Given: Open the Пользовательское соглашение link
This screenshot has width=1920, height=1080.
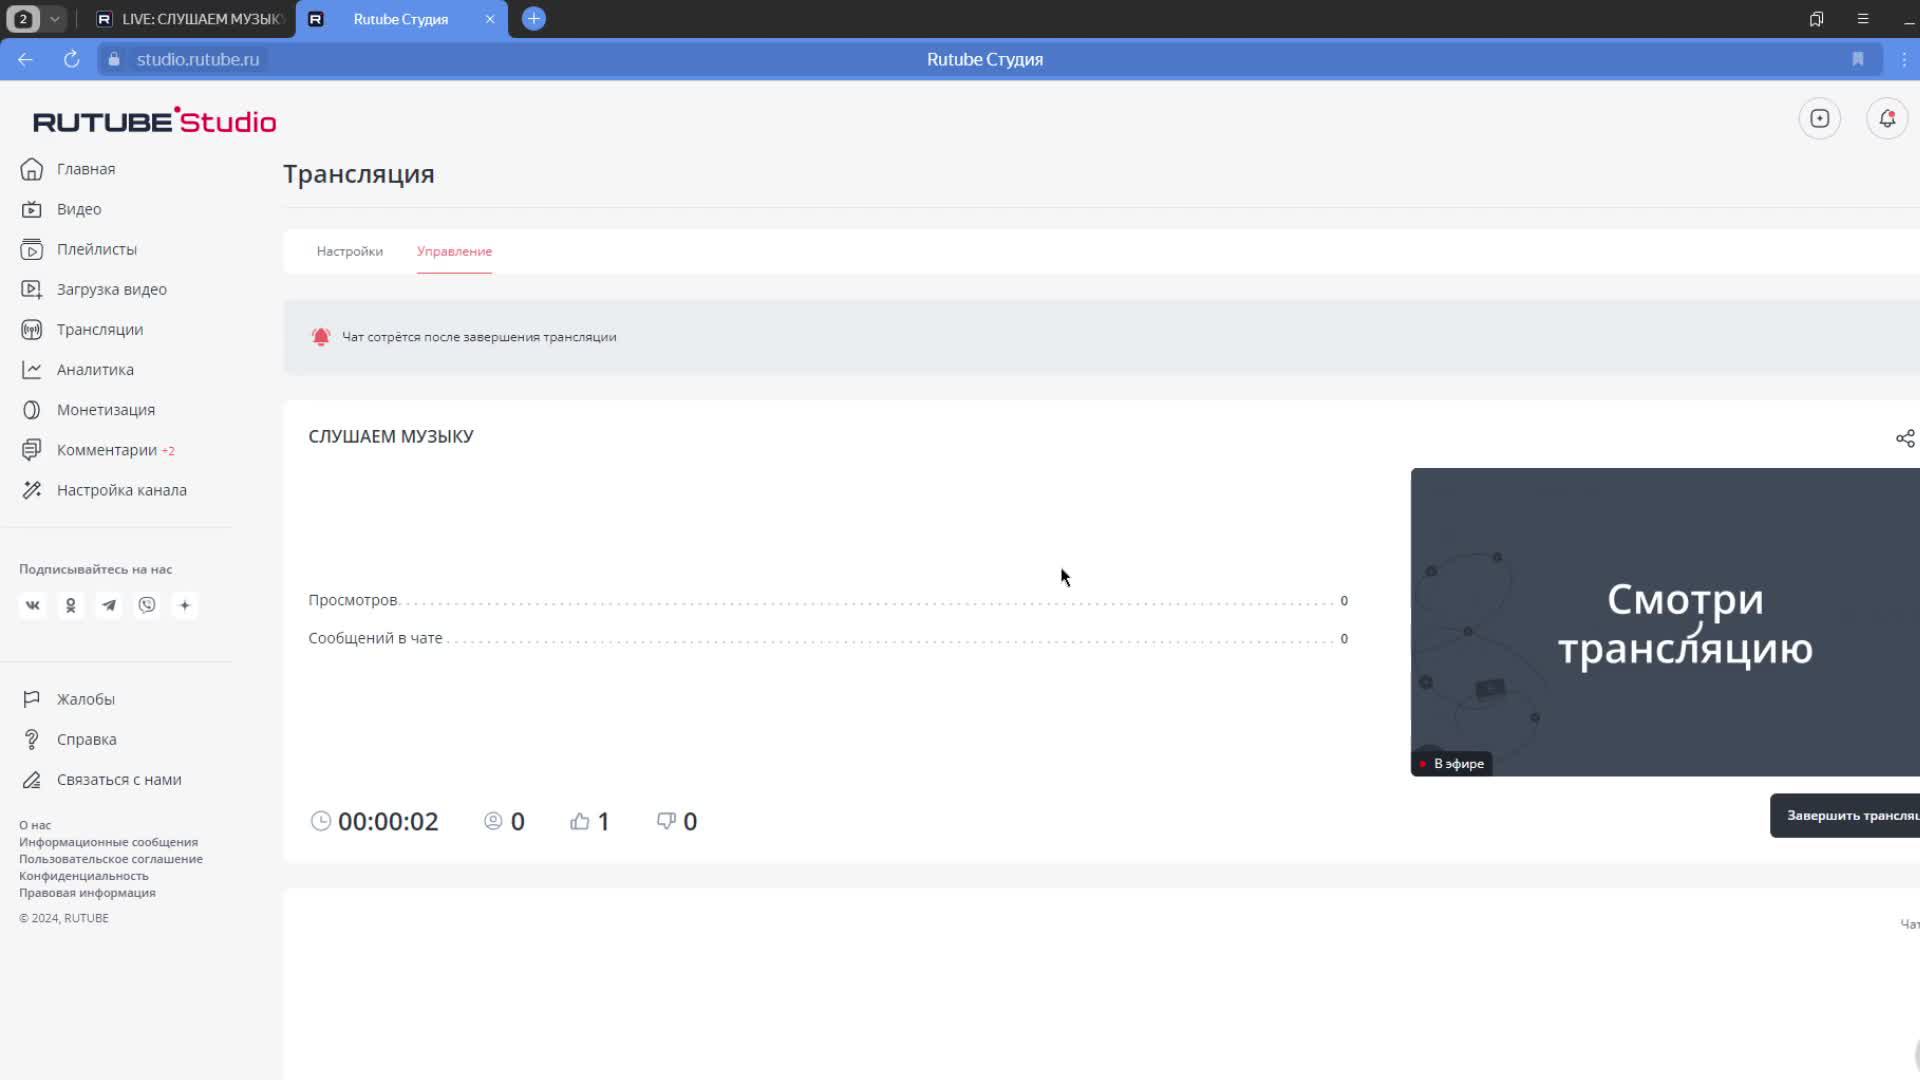Looking at the screenshot, I should pos(110,859).
